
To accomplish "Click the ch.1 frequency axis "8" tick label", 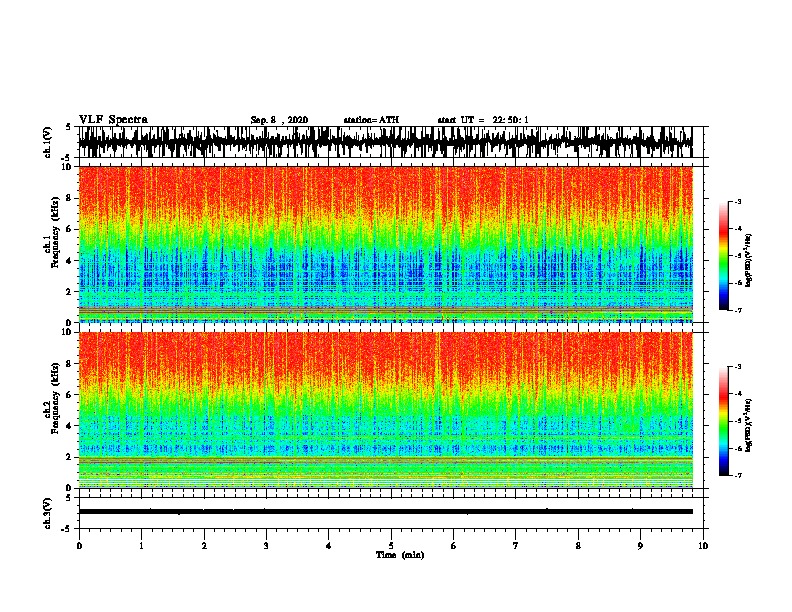I will point(70,198).
